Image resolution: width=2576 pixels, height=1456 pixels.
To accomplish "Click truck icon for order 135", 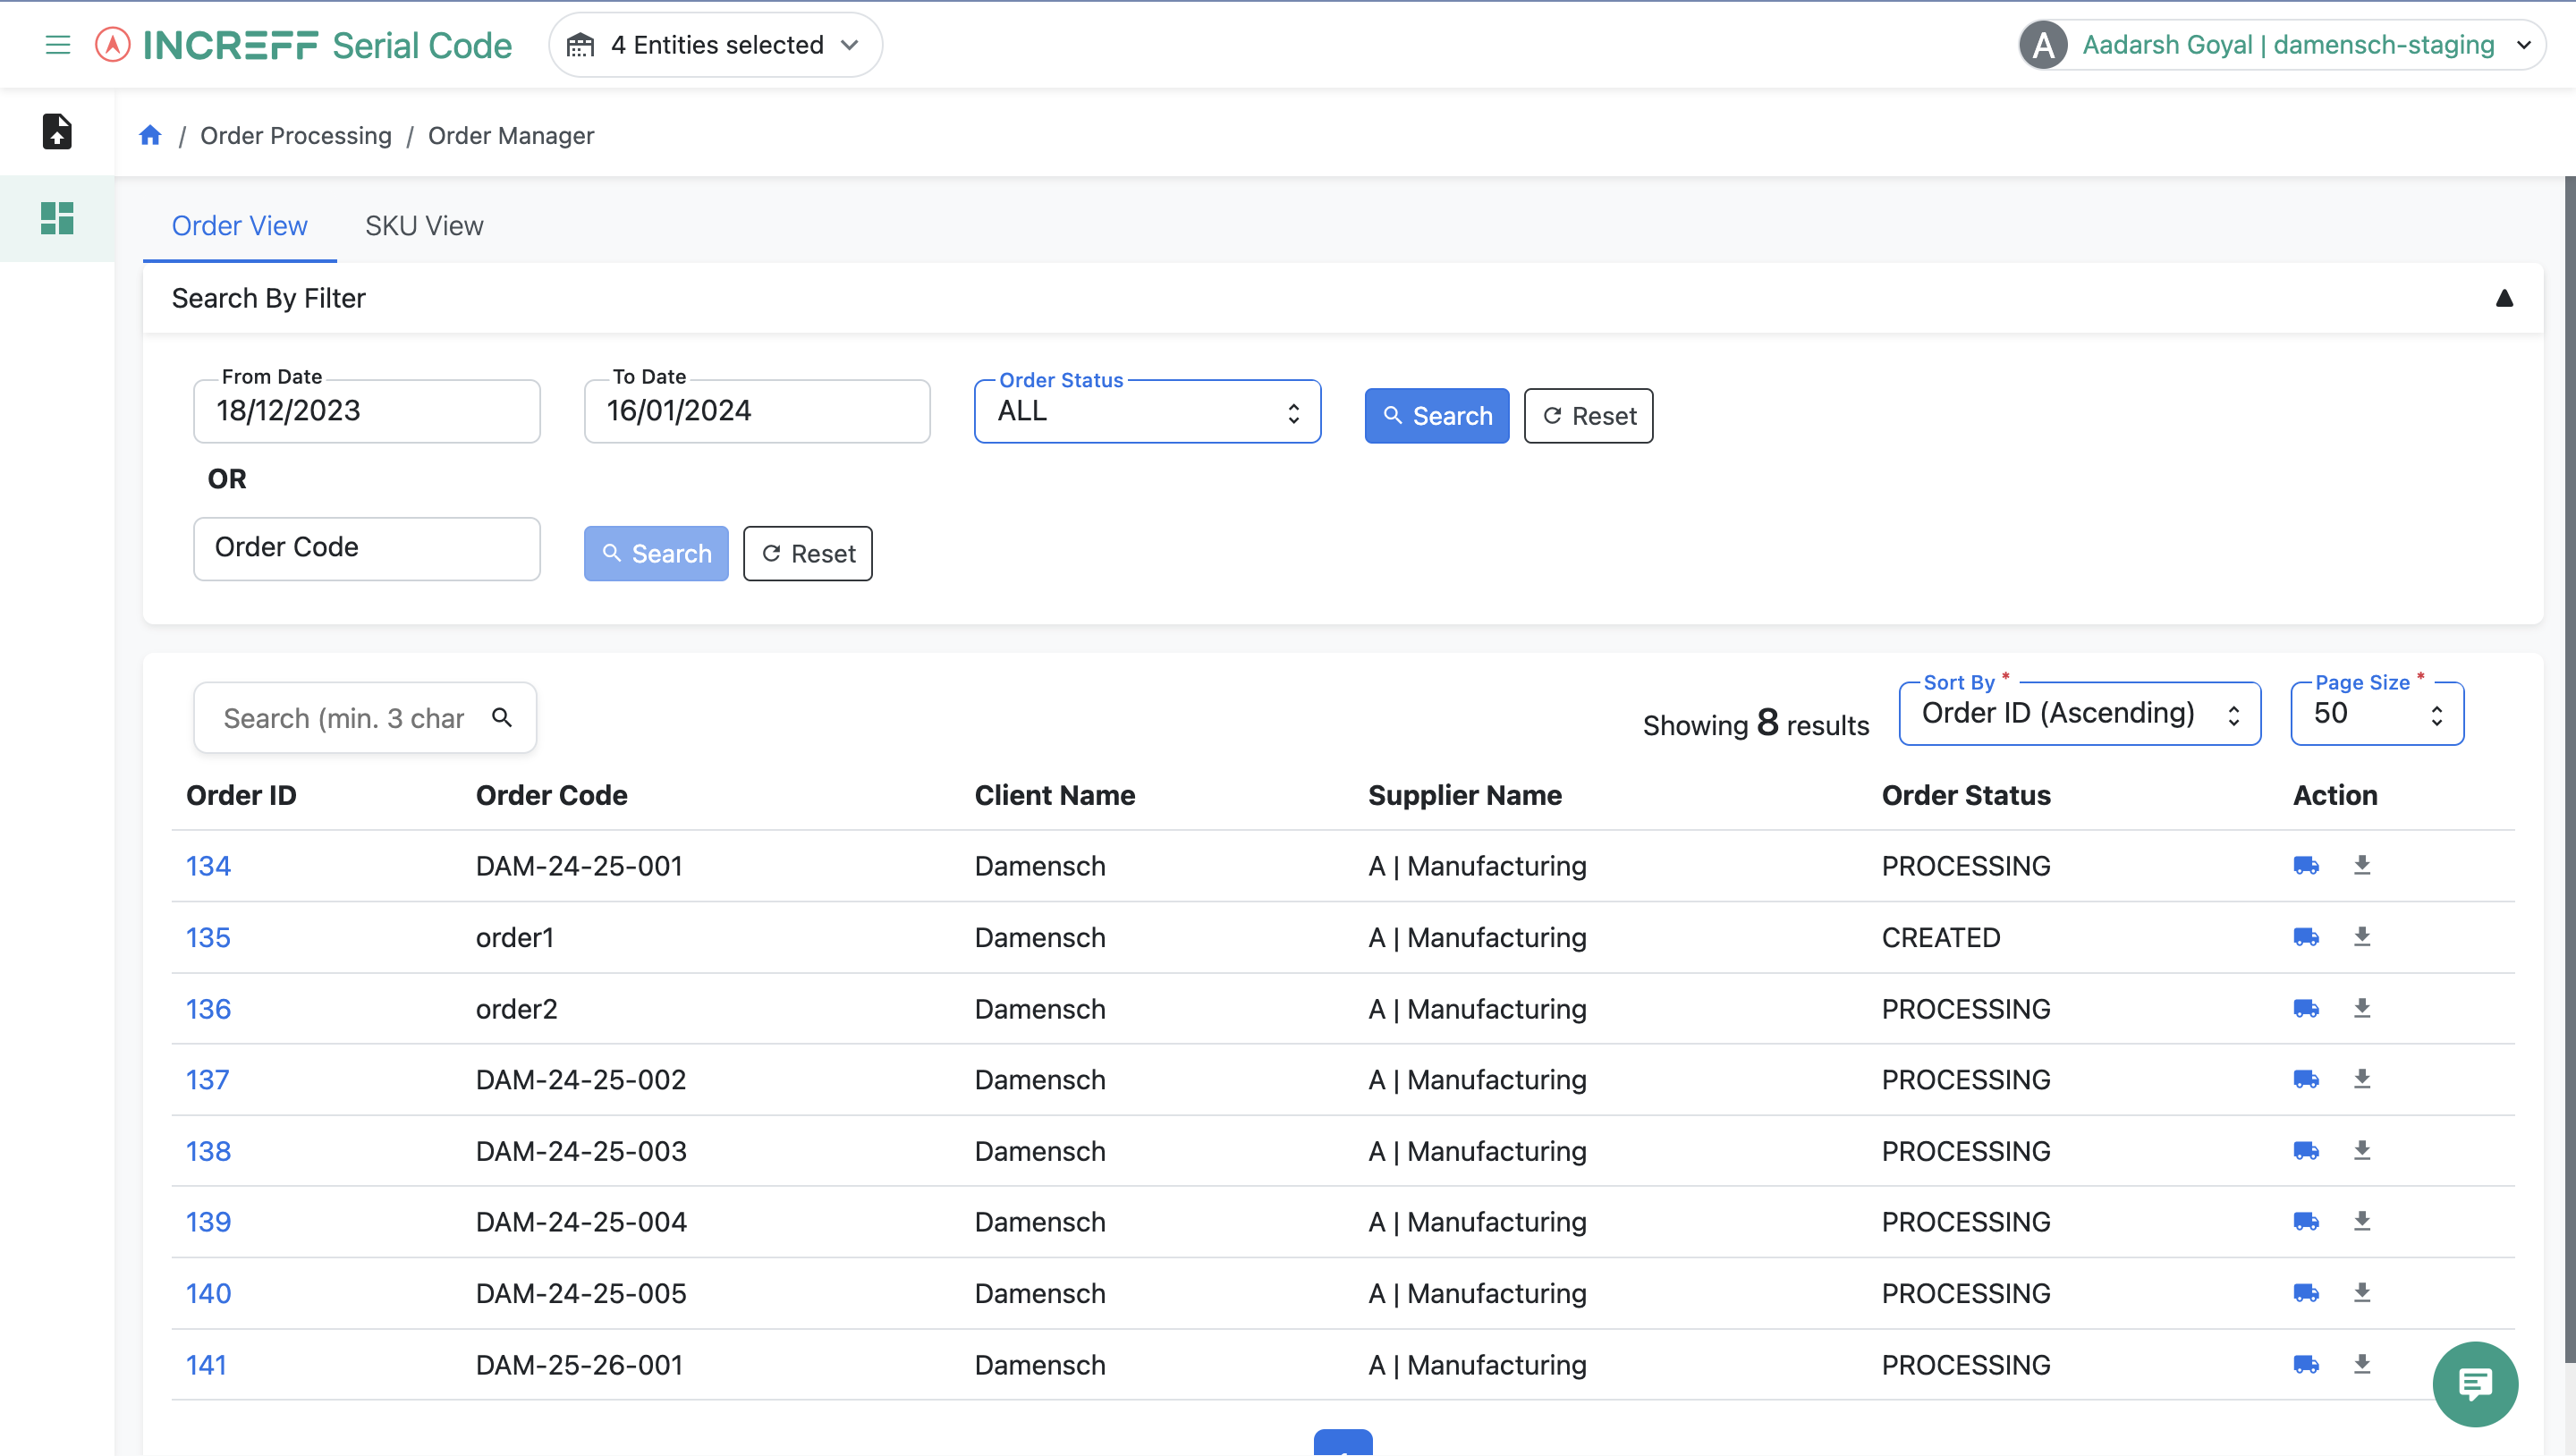I will [2306, 937].
